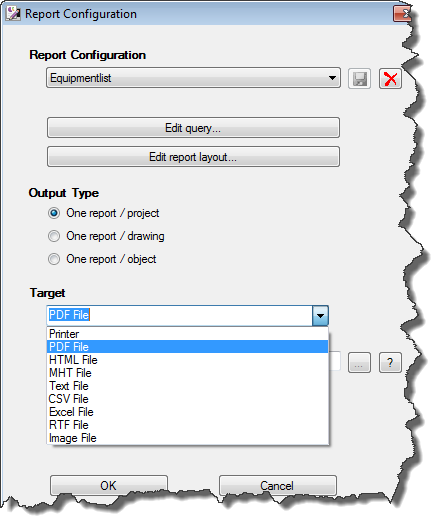
Task: Delete configuration using red X icon
Action: 390,79
